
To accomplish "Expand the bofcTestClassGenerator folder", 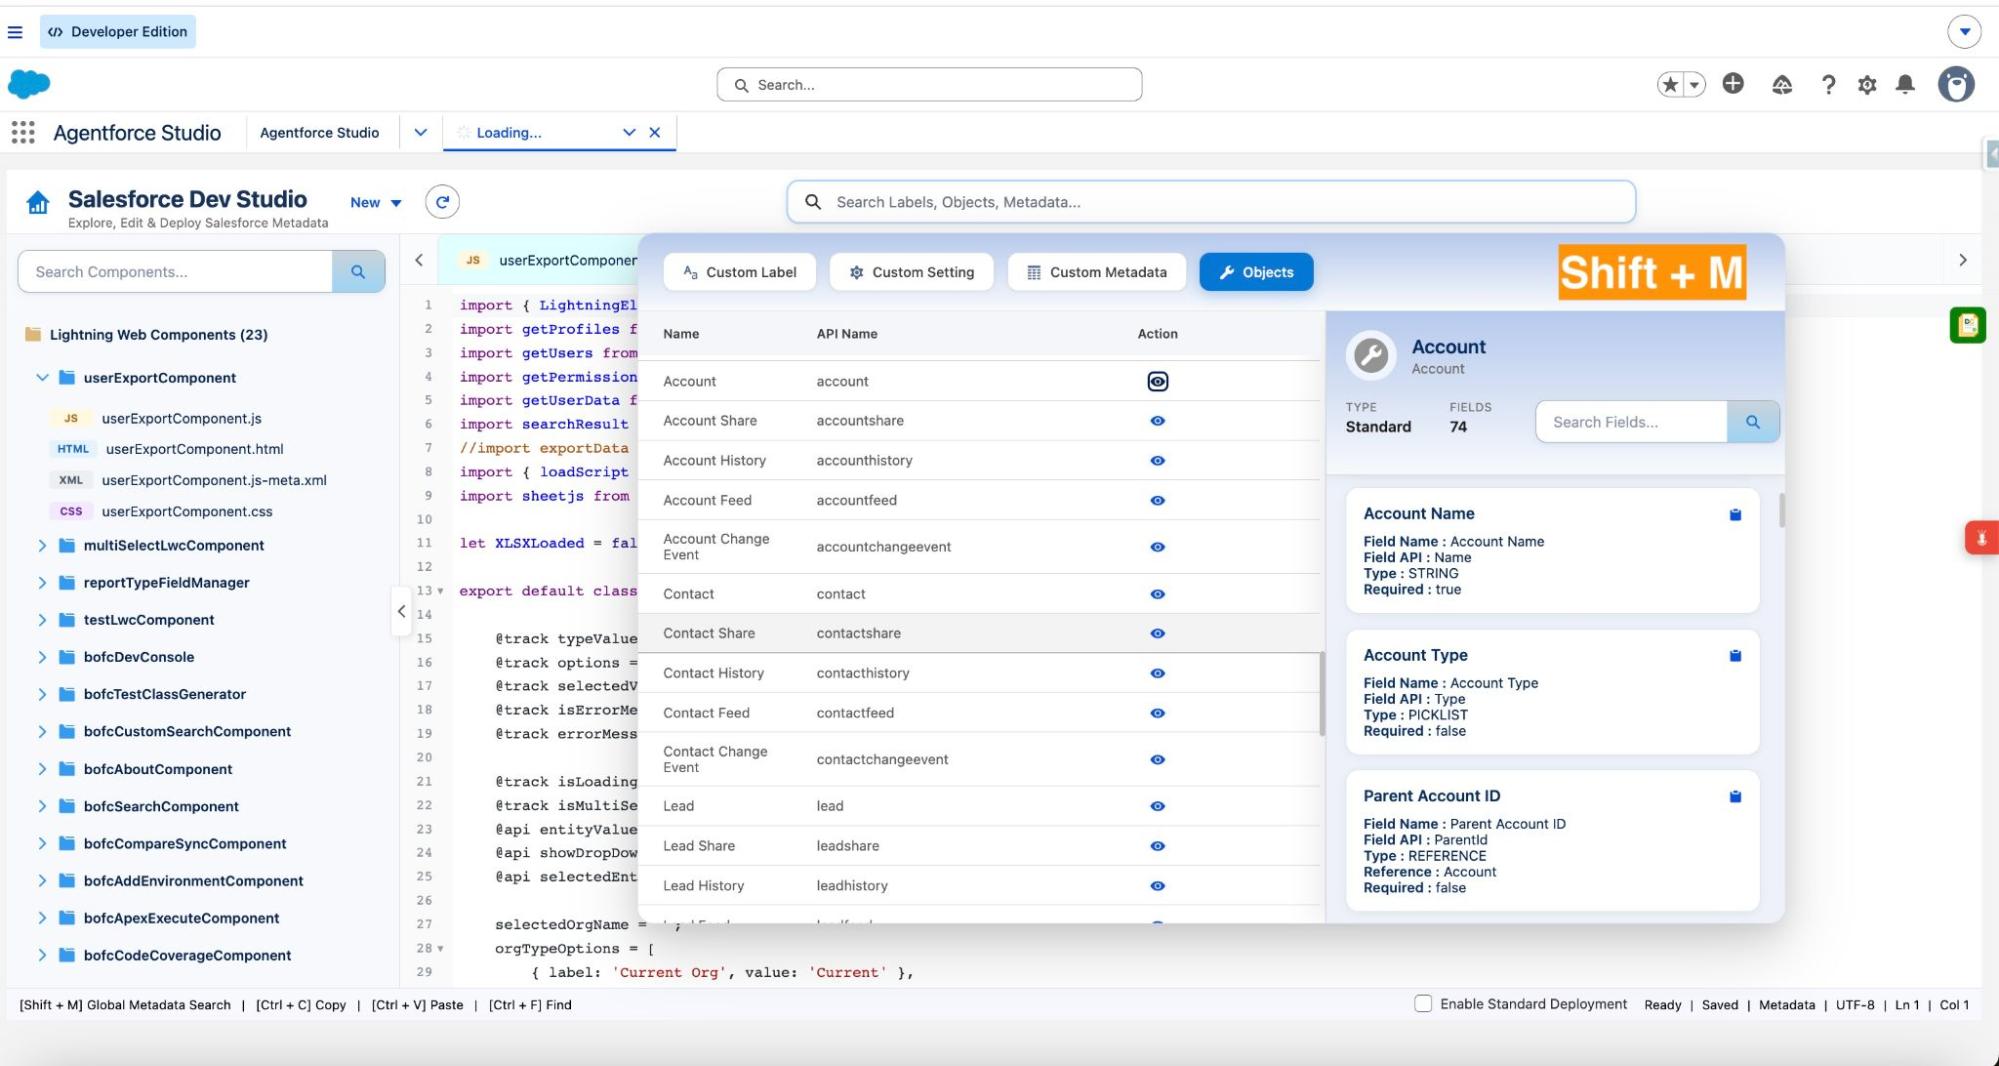I will point(42,694).
